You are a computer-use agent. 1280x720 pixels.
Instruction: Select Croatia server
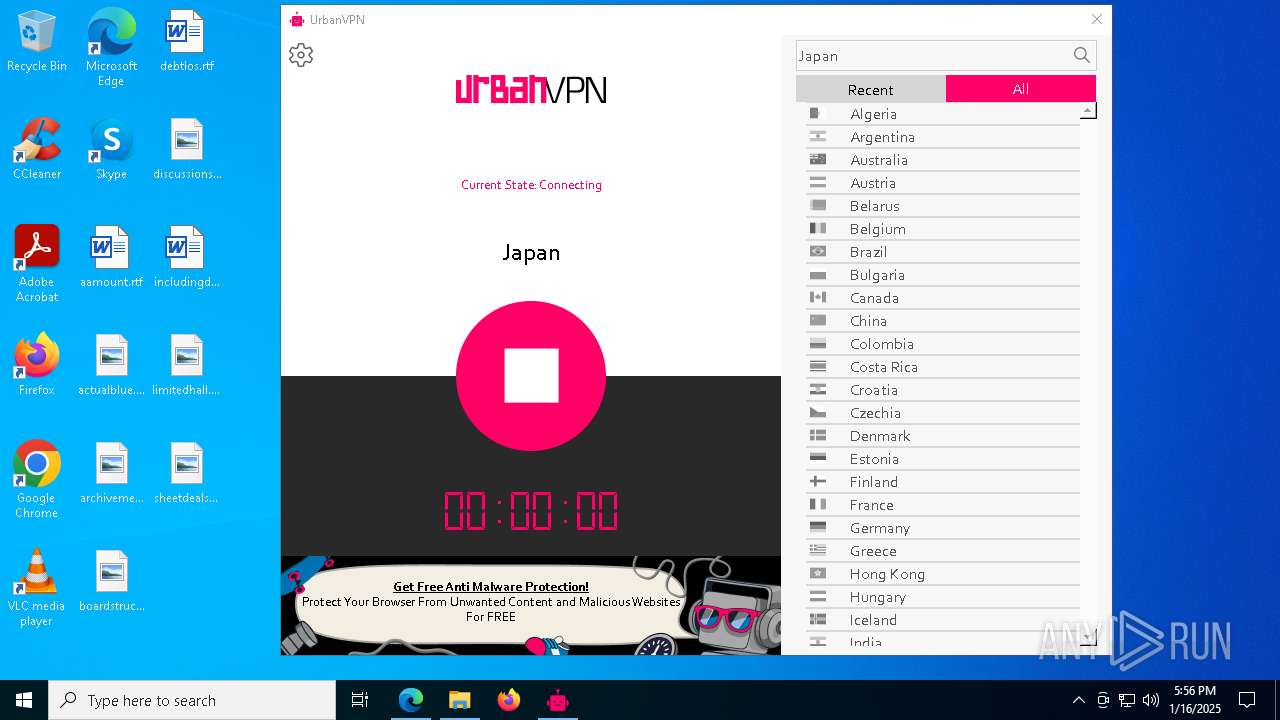coord(943,390)
